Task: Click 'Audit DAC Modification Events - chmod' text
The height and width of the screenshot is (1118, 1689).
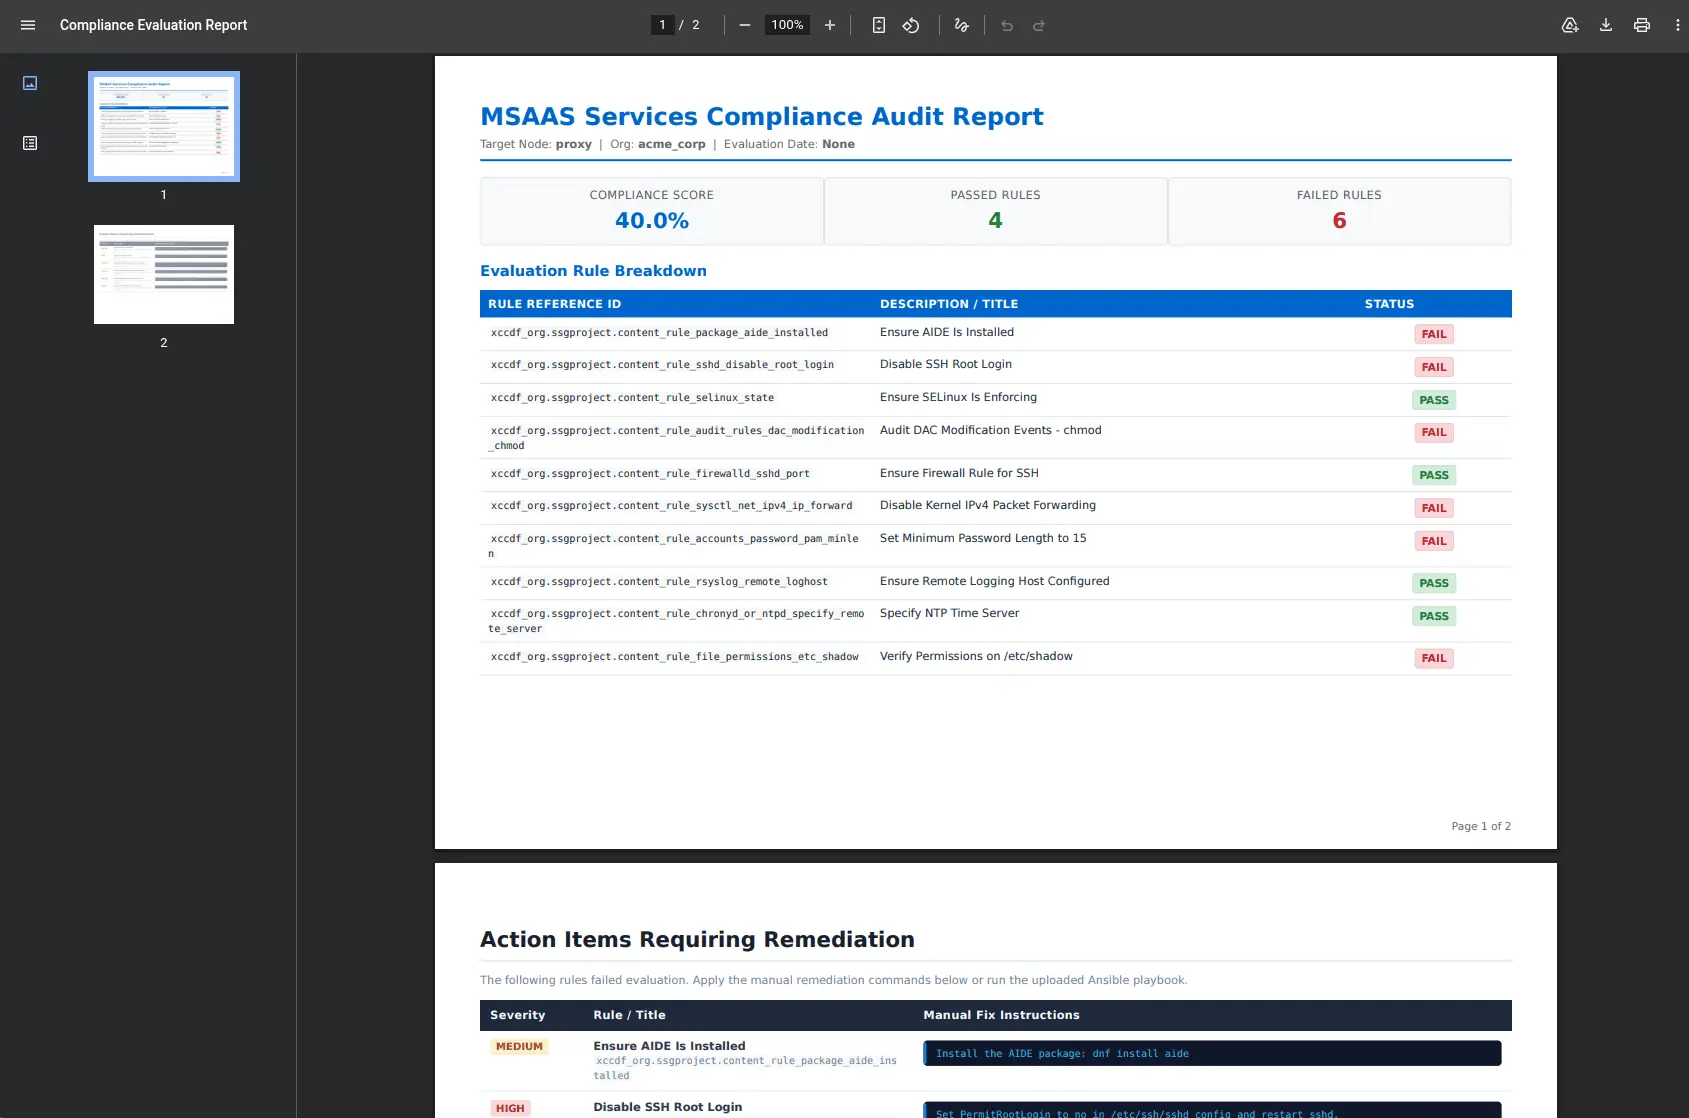Action: pyautogui.click(x=990, y=430)
